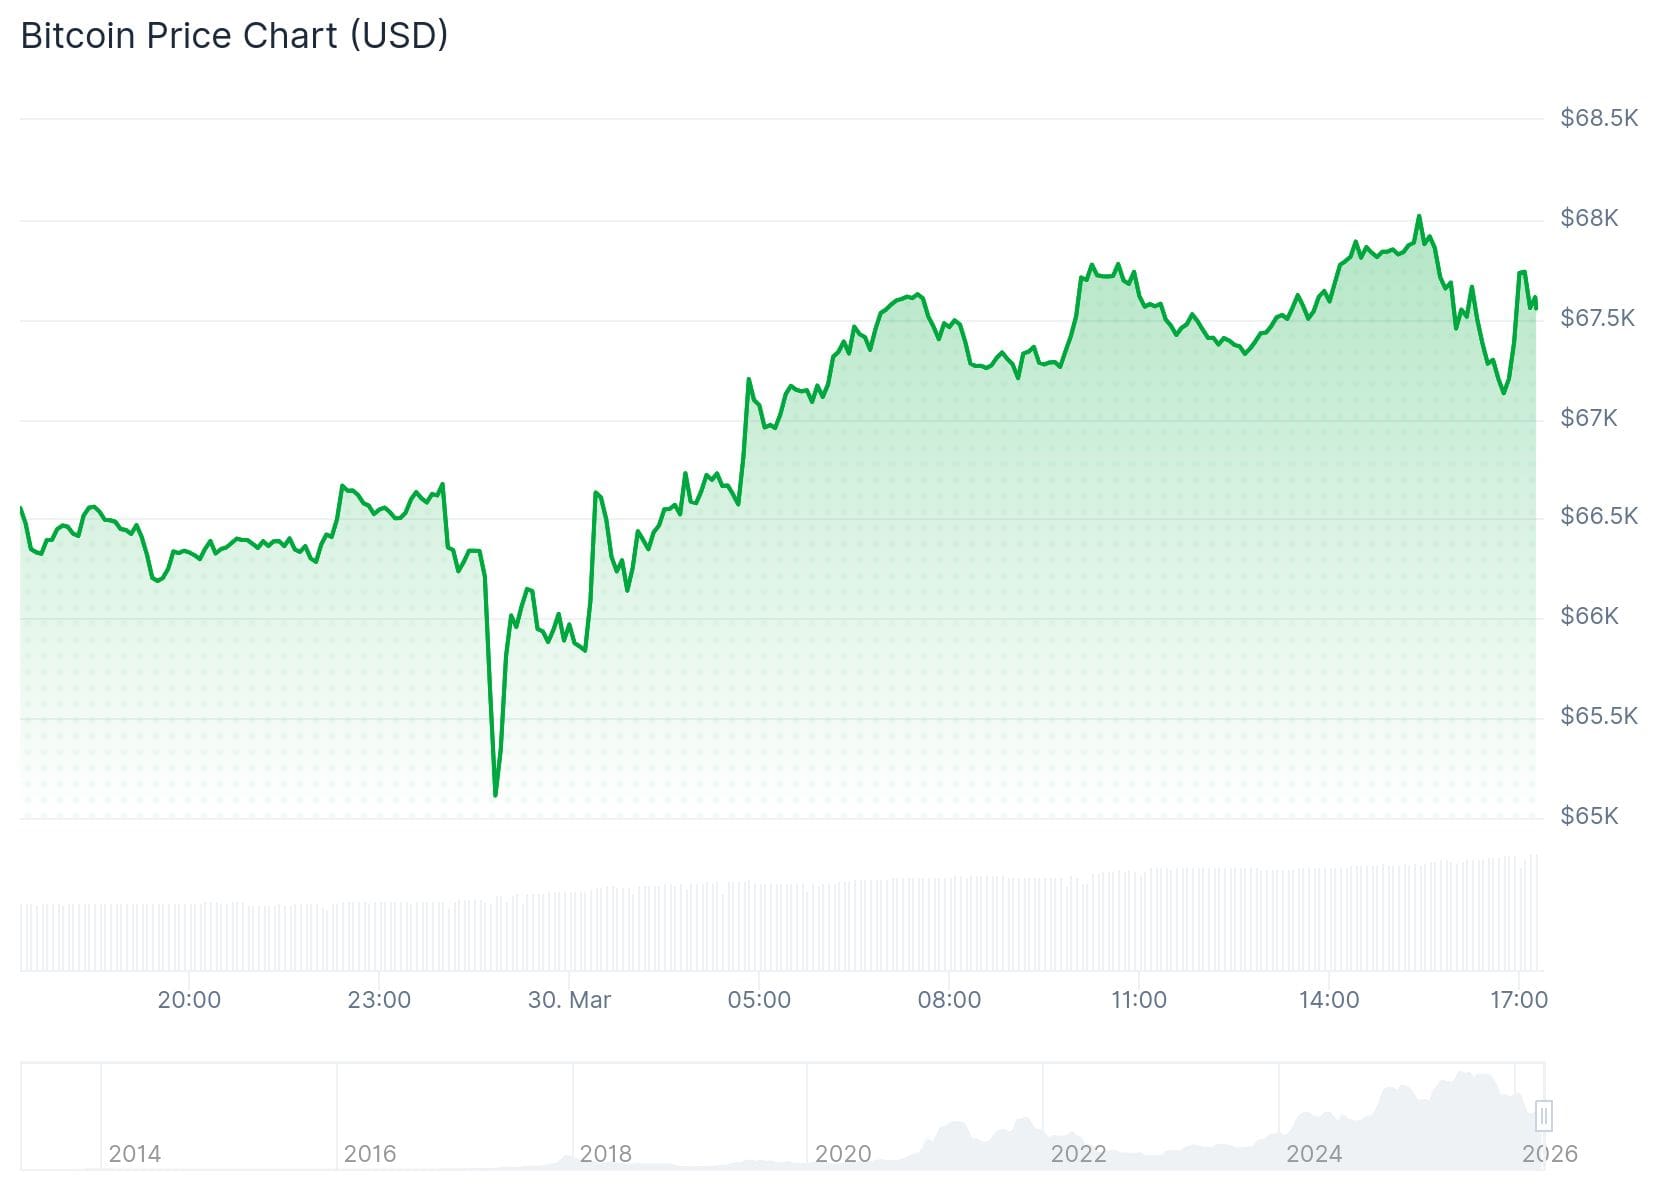Click the 20:00 time axis label
1661x1200 pixels.
tap(189, 1000)
